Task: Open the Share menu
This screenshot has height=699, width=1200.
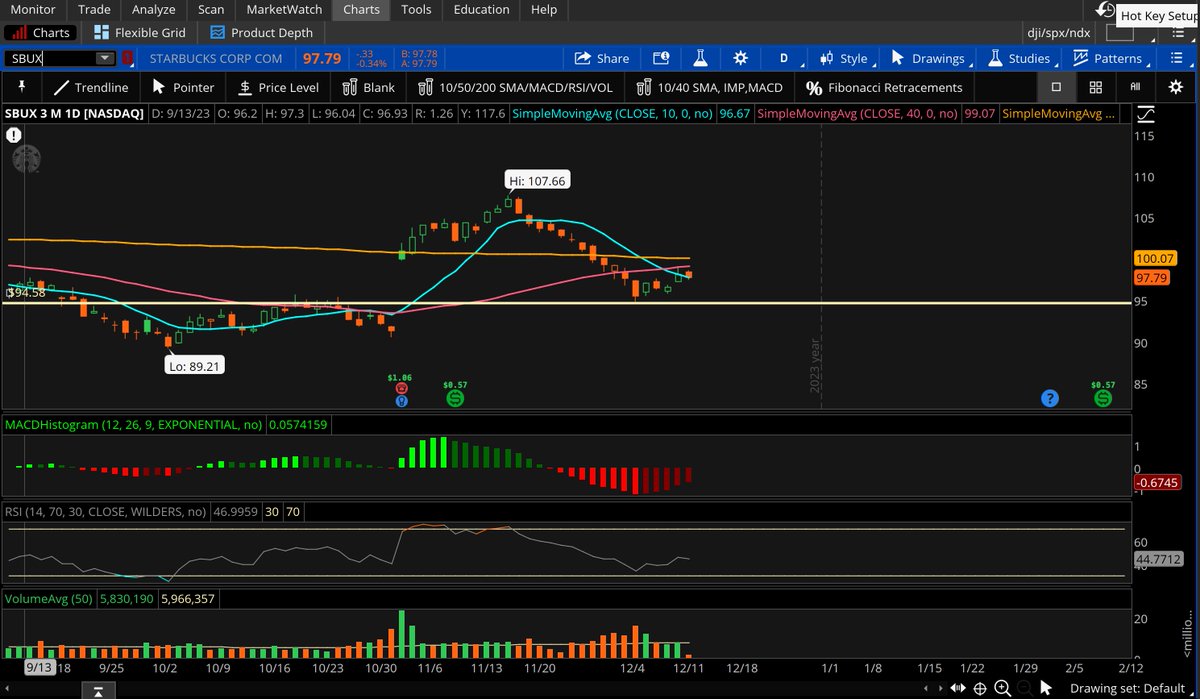Action: [600, 58]
